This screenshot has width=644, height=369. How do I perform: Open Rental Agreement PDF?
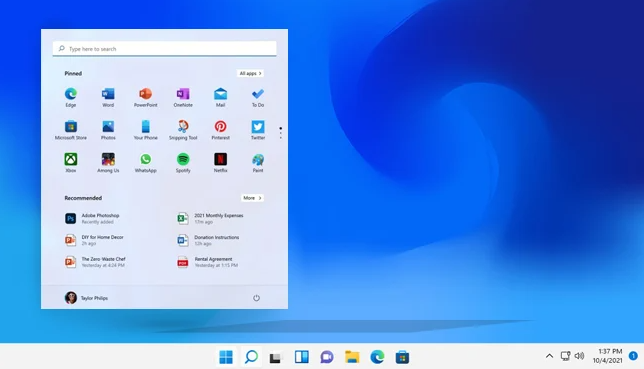[207, 262]
